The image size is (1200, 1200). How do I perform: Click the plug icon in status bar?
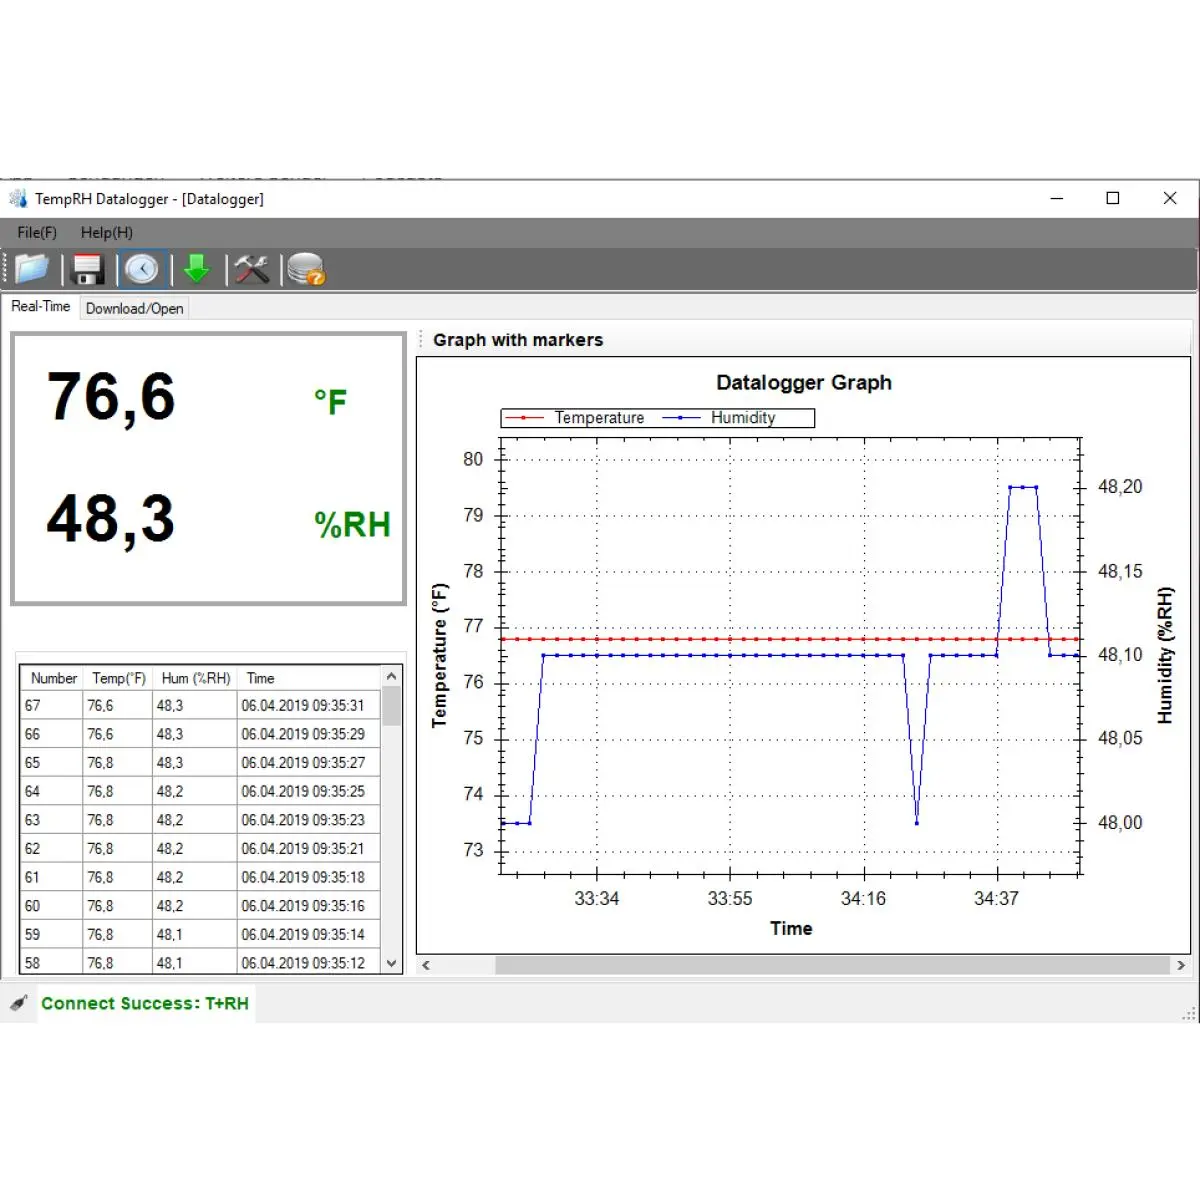[19, 1003]
